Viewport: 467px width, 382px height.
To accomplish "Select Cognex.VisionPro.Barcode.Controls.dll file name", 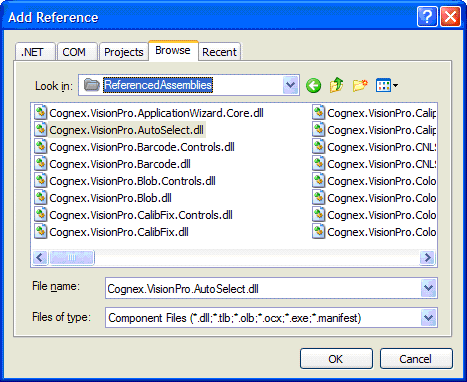I will [142, 147].
